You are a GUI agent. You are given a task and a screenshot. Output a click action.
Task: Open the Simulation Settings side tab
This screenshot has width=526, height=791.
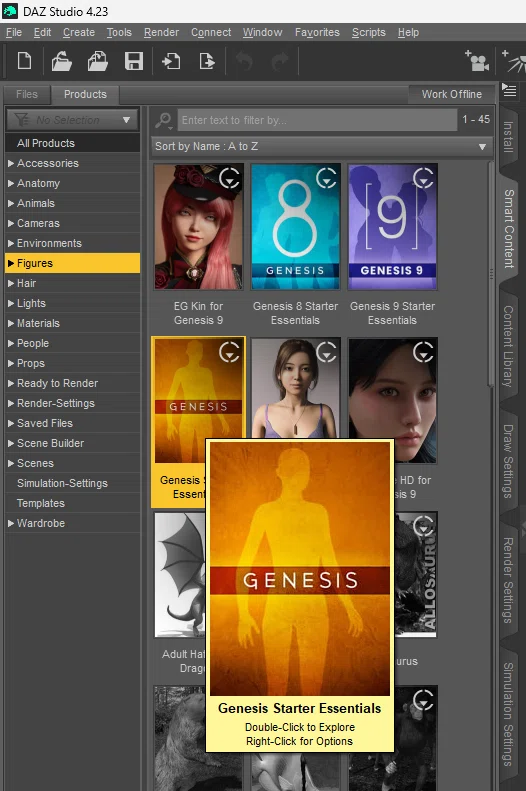[509, 714]
